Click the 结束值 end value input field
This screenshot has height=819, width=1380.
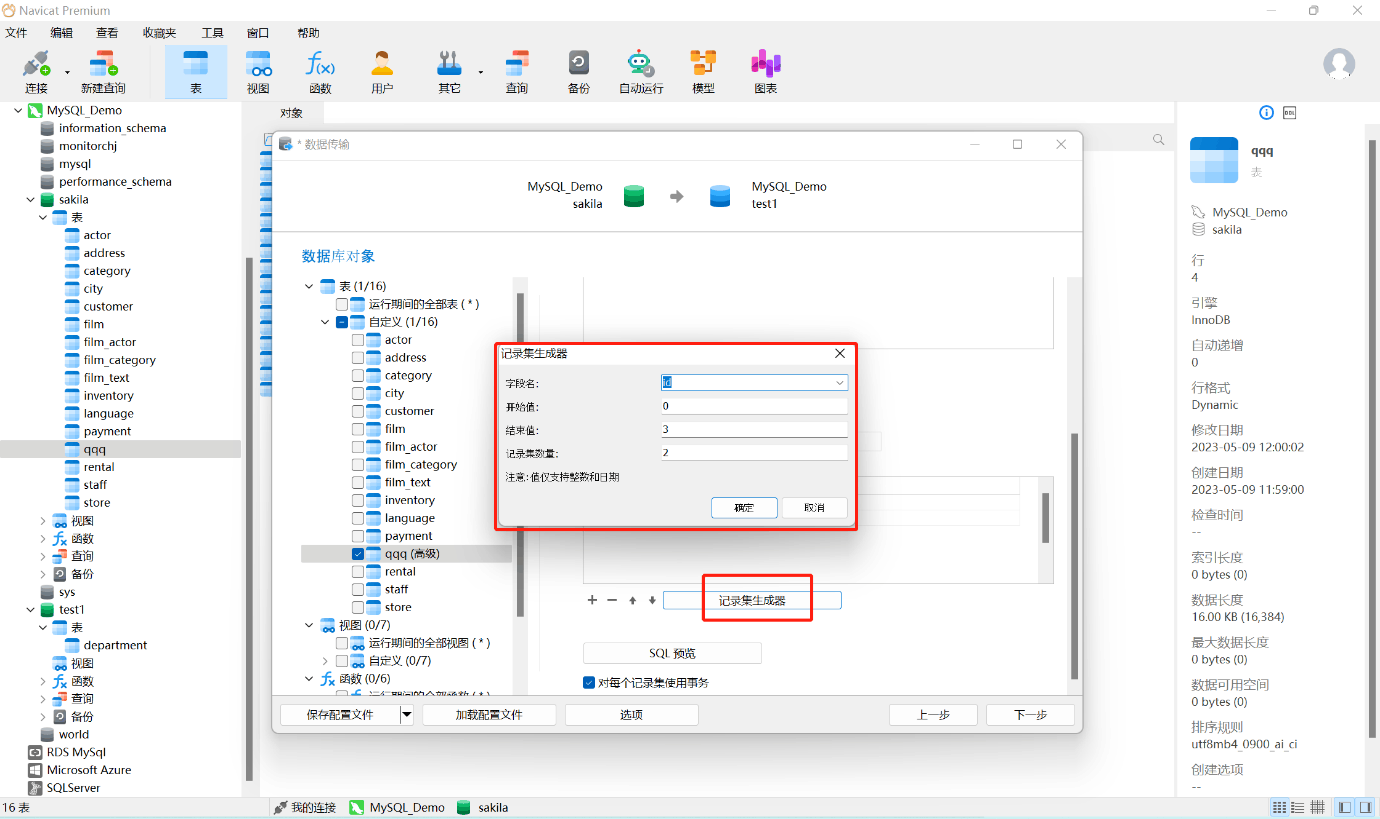[x=755, y=430]
